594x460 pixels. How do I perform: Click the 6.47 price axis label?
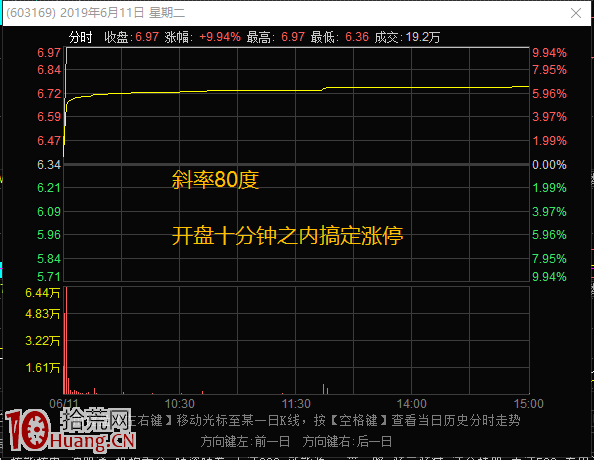pos(49,141)
